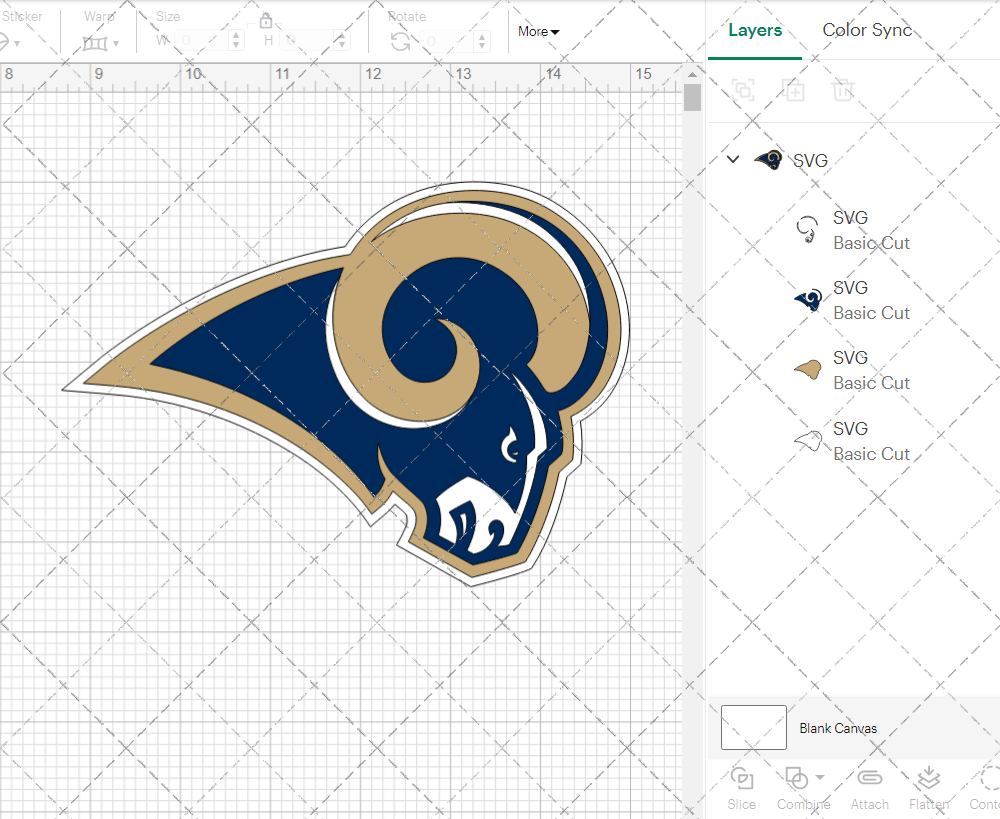Image resolution: width=1000 pixels, height=819 pixels.
Task: Select the navy ram SVG layer
Action: point(853,300)
